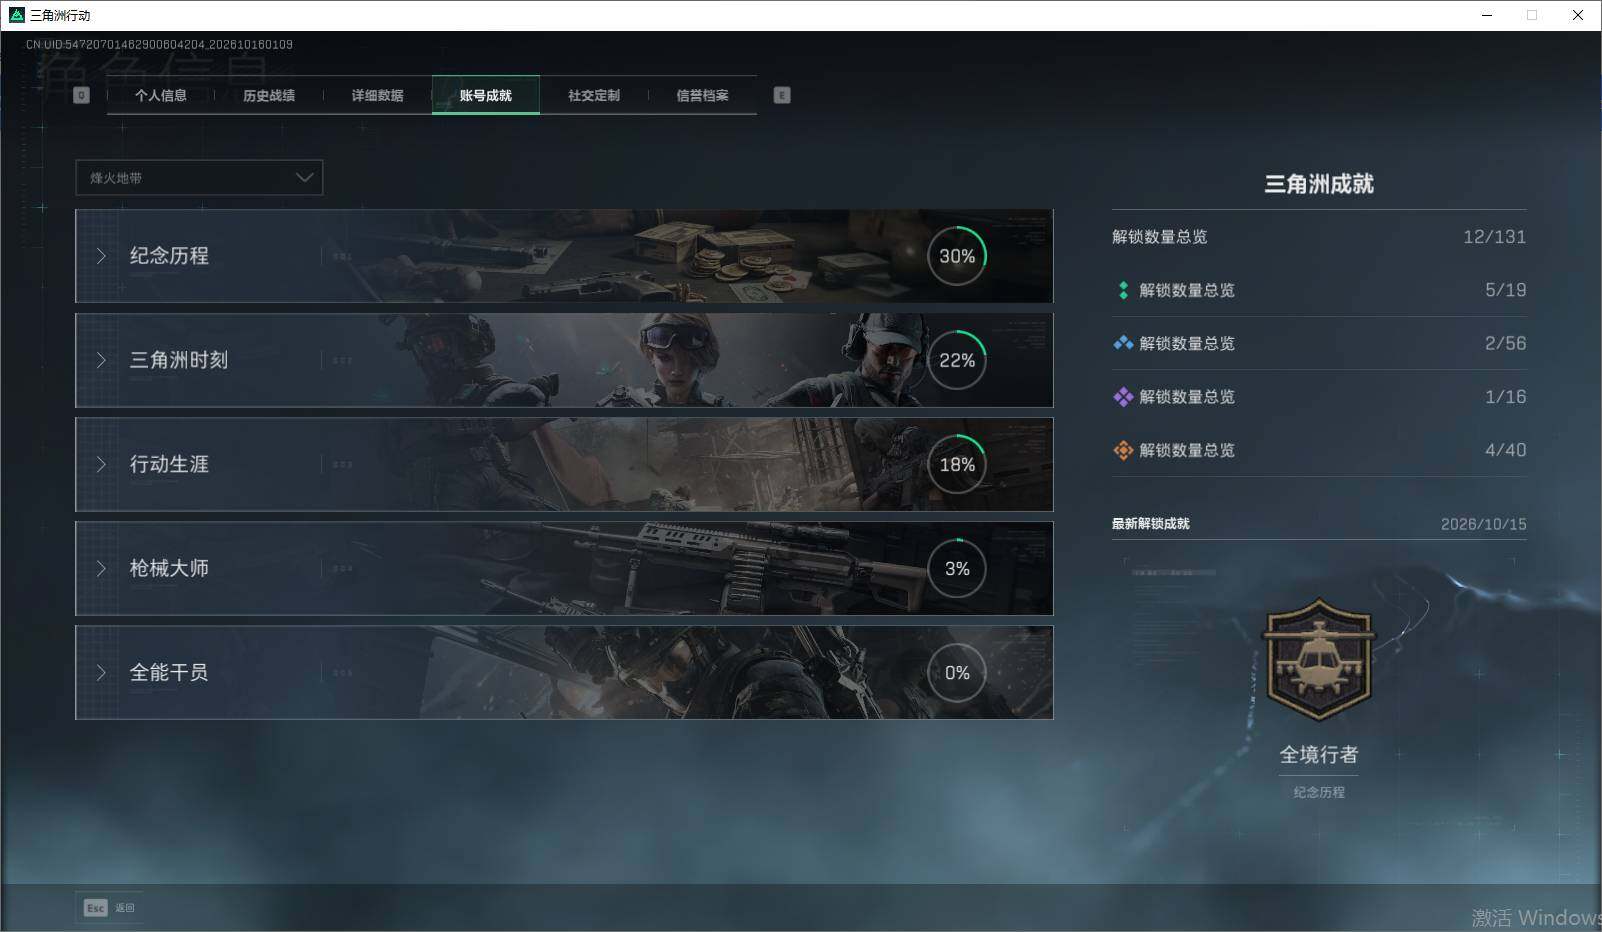Click the green achievement tier icon
The height and width of the screenshot is (932, 1602).
[1123, 290]
